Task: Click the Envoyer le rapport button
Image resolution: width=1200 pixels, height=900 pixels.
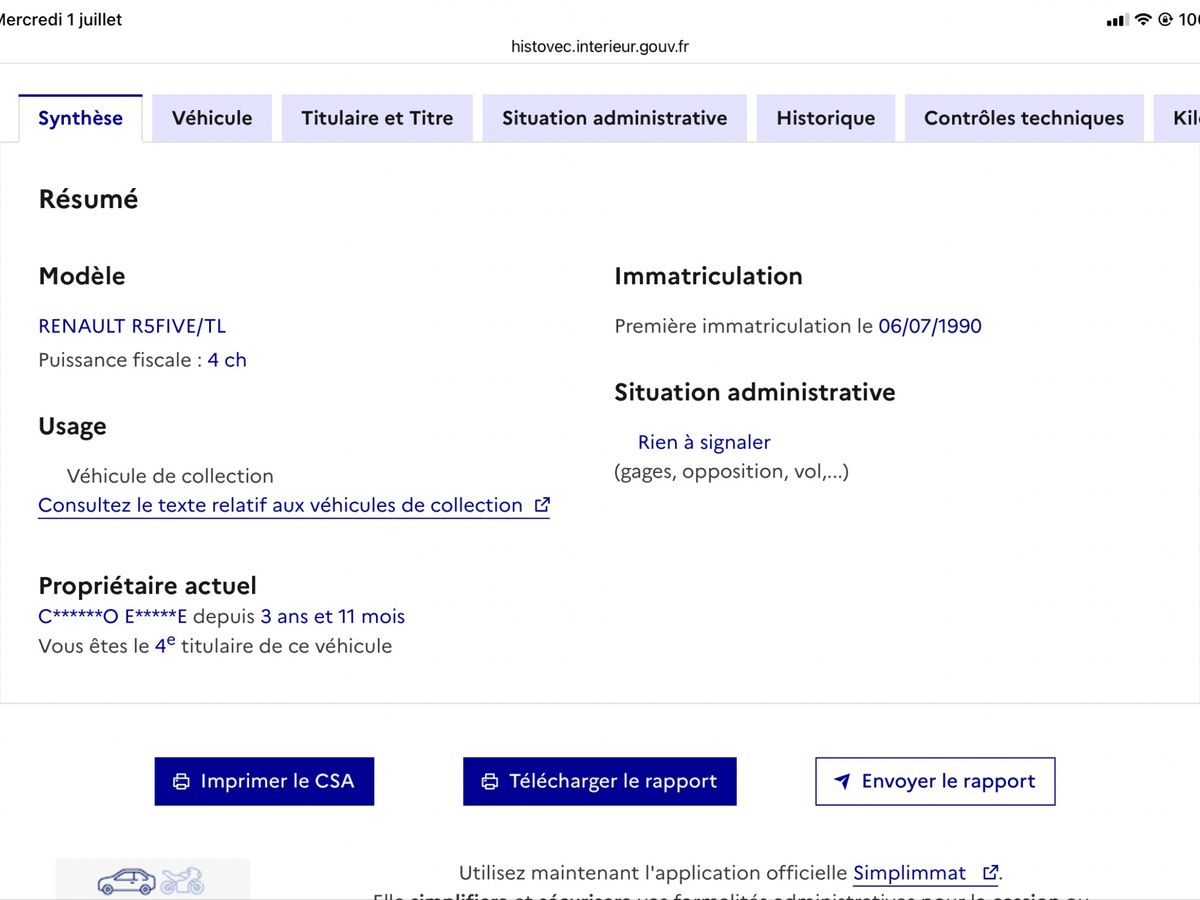Action: point(935,781)
